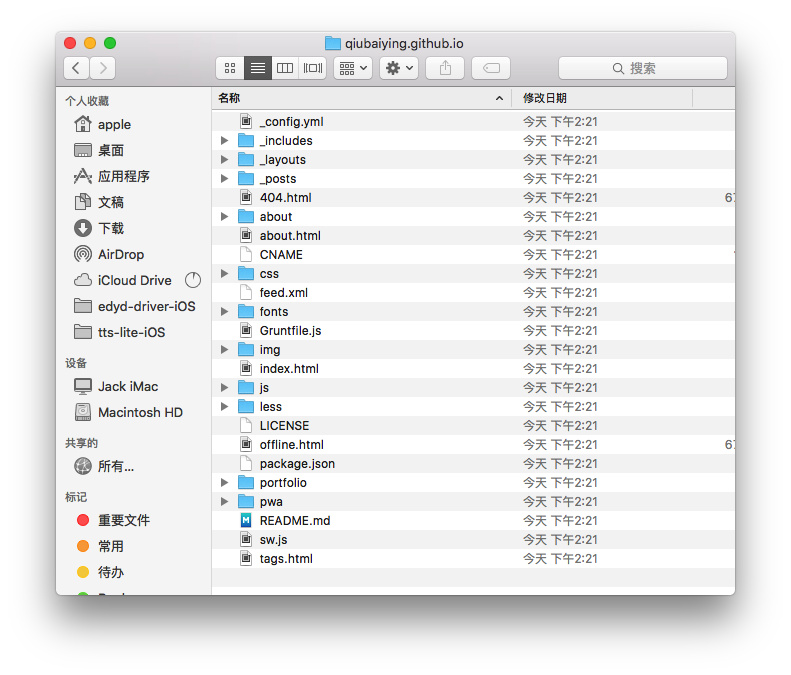Viewport: 791px width, 675px height.
Task: Select the LICENSE file
Action: pos(473,426)
